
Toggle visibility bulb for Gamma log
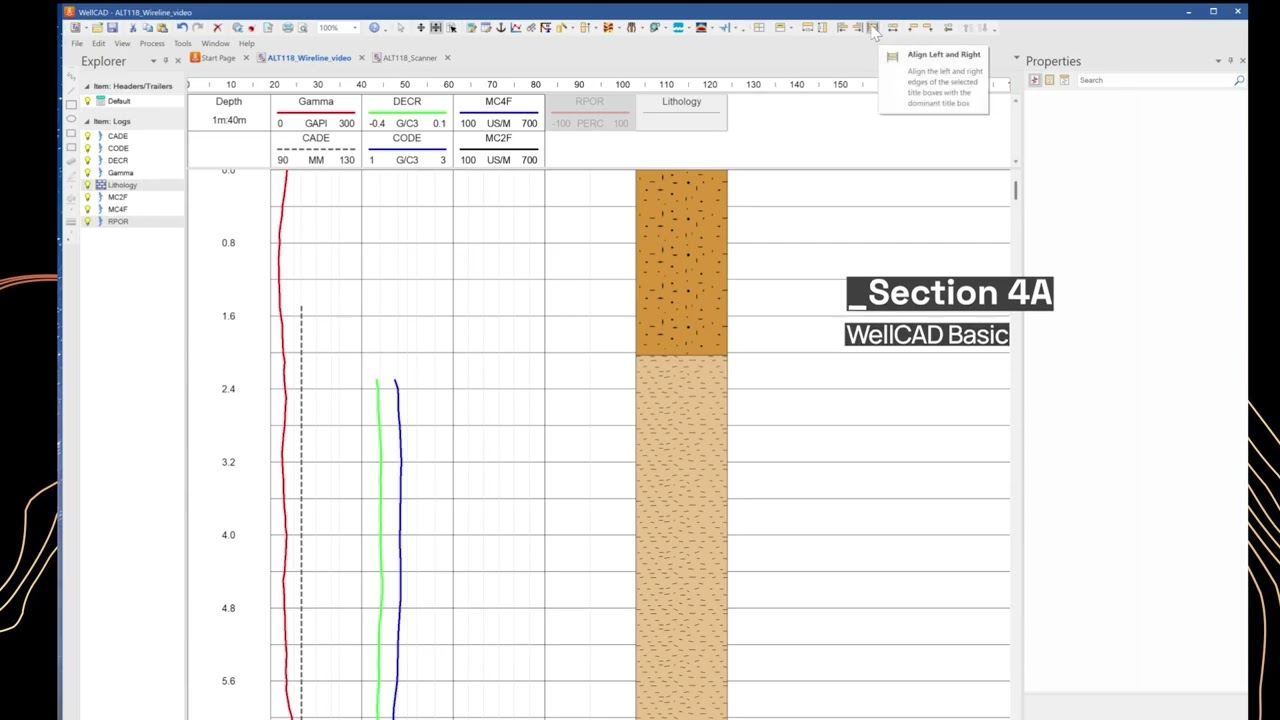click(87, 172)
